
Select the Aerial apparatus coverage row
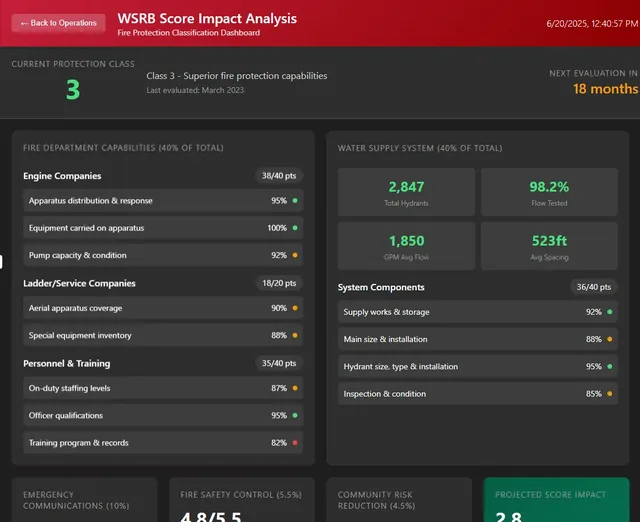163,308
